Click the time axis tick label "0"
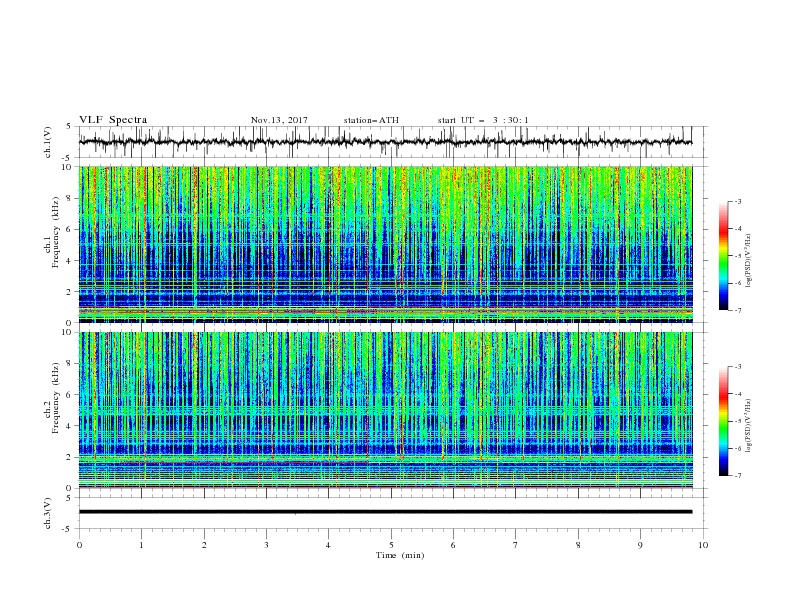Image resolution: width=792 pixels, height=612 pixels. coord(79,545)
